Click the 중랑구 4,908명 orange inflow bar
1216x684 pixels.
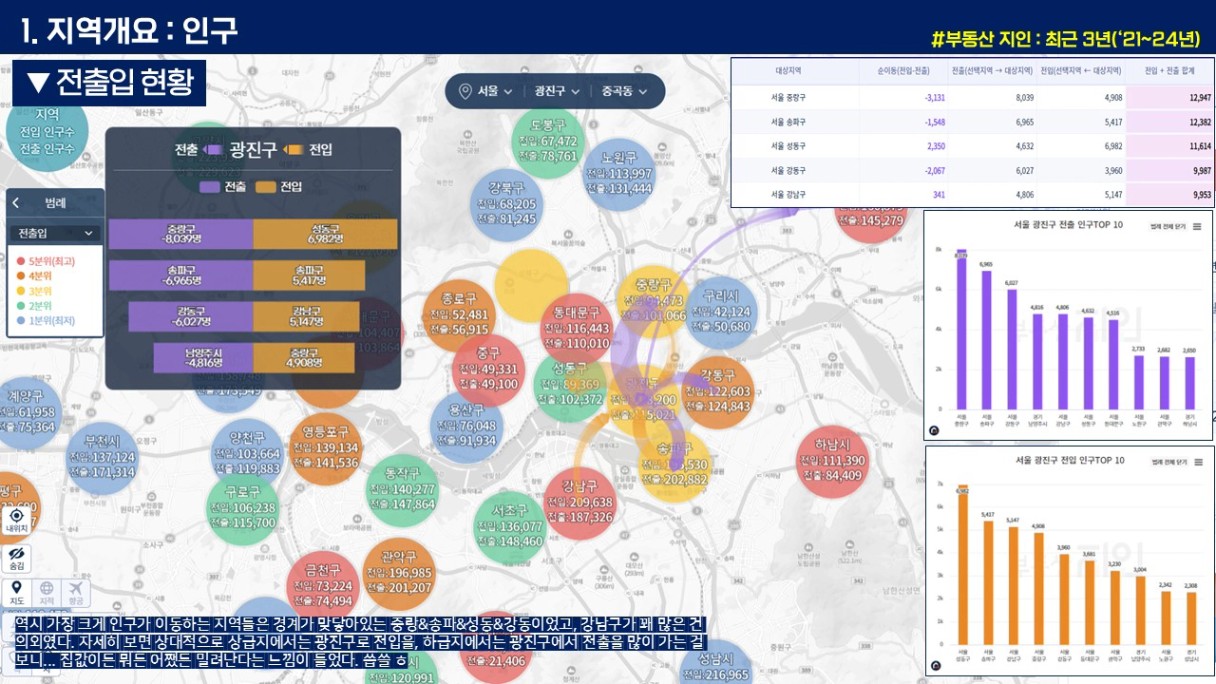[x=304, y=358]
